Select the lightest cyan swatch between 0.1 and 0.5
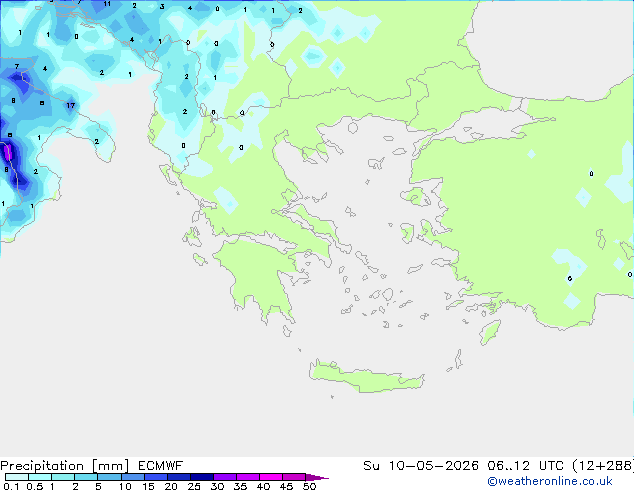The width and height of the screenshot is (634, 490). point(17,477)
